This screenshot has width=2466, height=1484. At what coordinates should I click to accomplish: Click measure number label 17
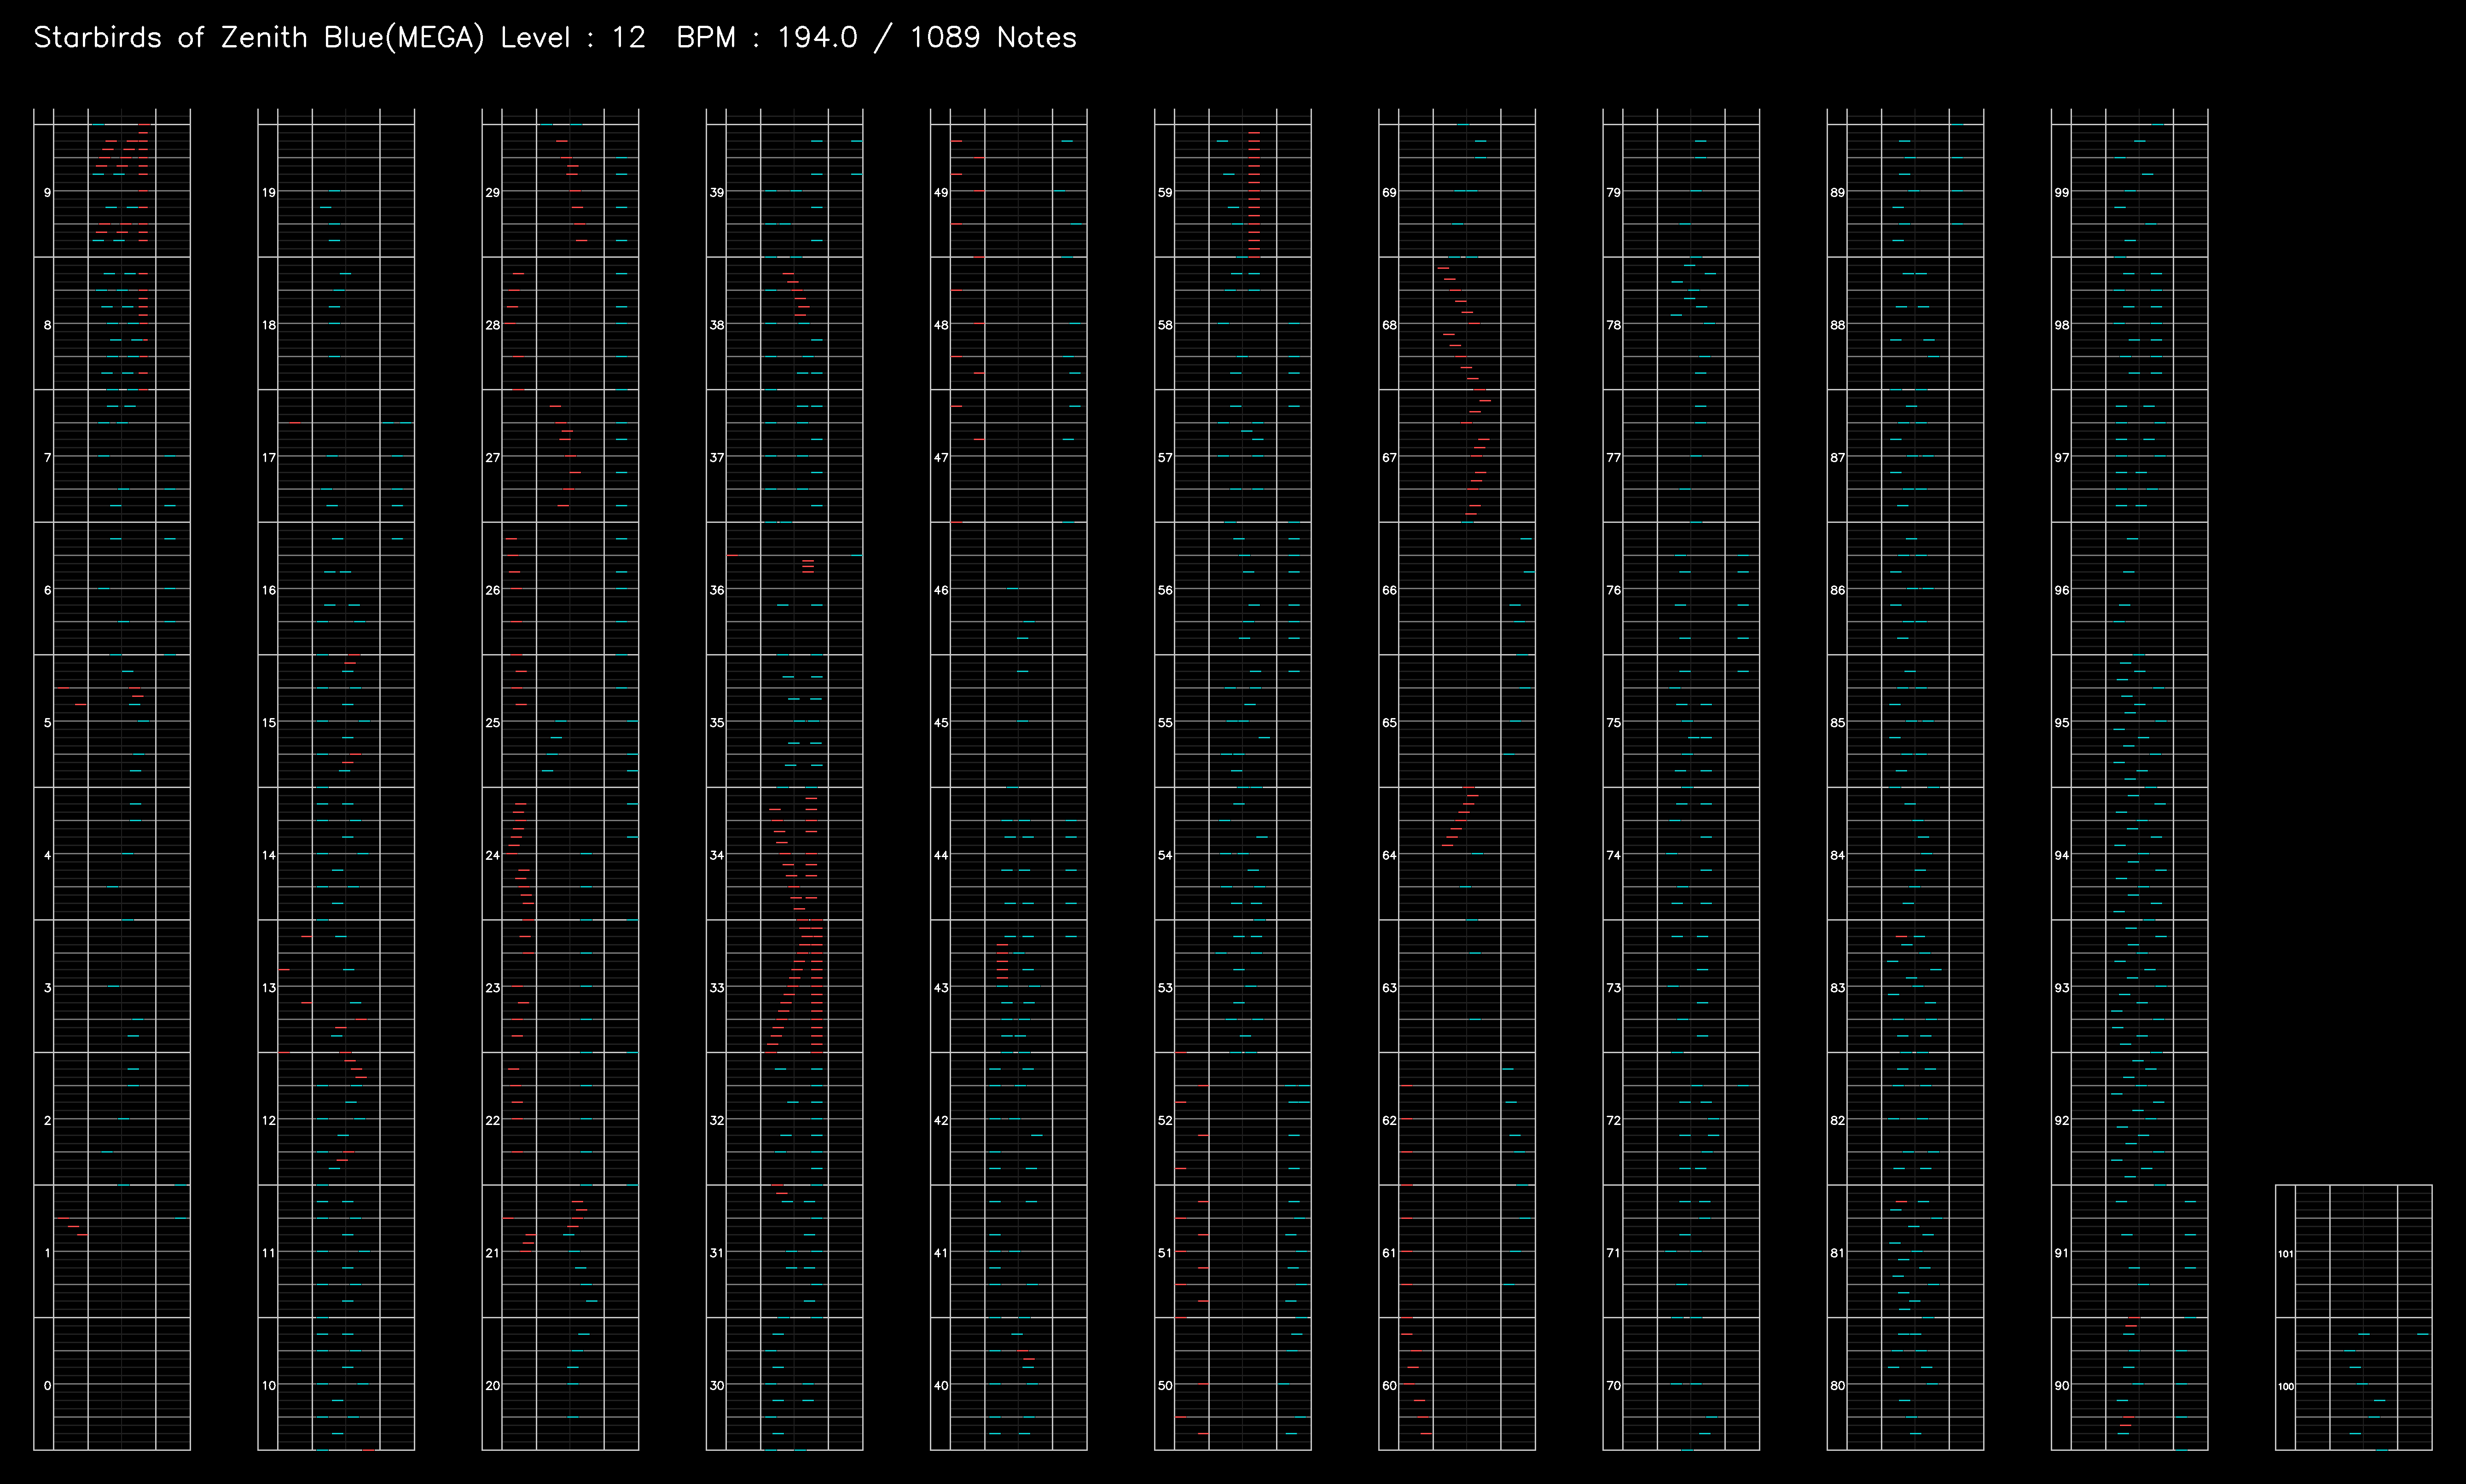tap(269, 458)
